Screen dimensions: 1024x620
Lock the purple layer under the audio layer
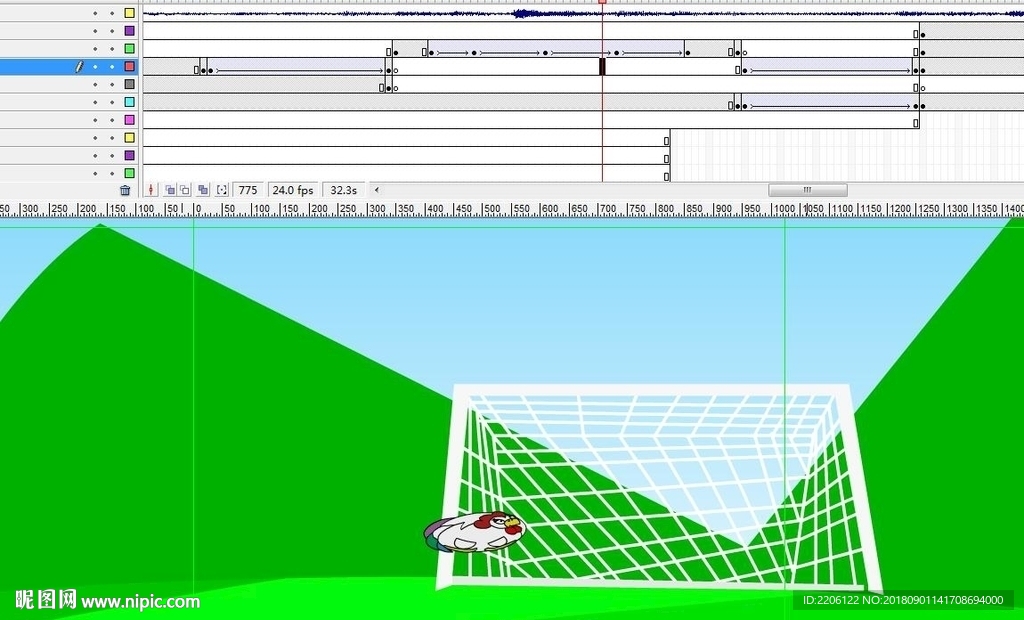click(112, 31)
